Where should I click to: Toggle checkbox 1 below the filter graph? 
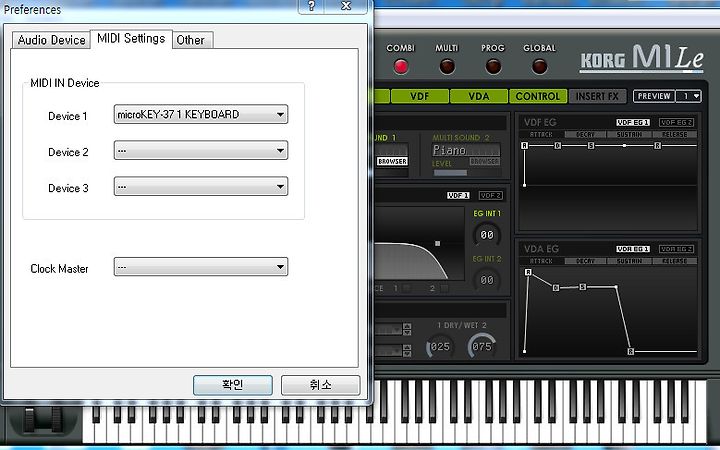click(406, 288)
